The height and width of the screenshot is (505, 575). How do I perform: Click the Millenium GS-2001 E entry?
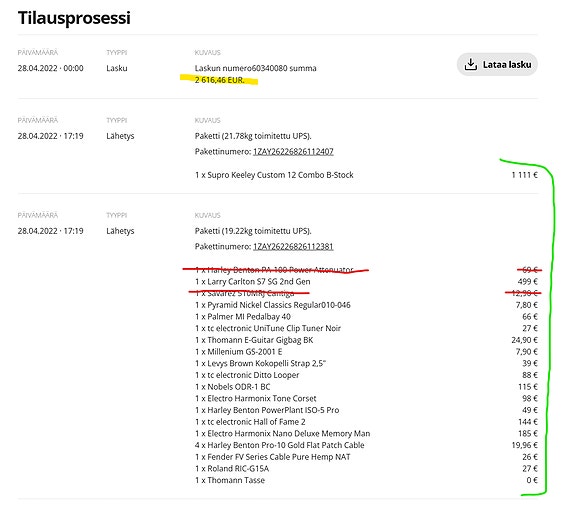pyautogui.click(x=239, y=352)
